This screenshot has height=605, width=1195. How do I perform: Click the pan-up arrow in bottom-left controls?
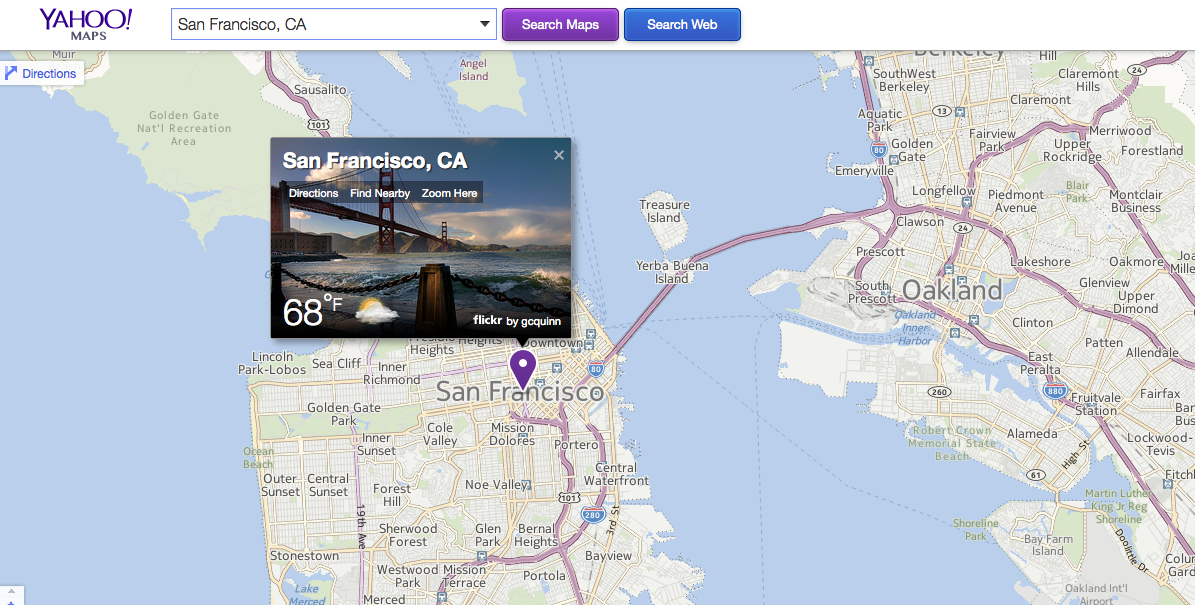click(11, 590)
